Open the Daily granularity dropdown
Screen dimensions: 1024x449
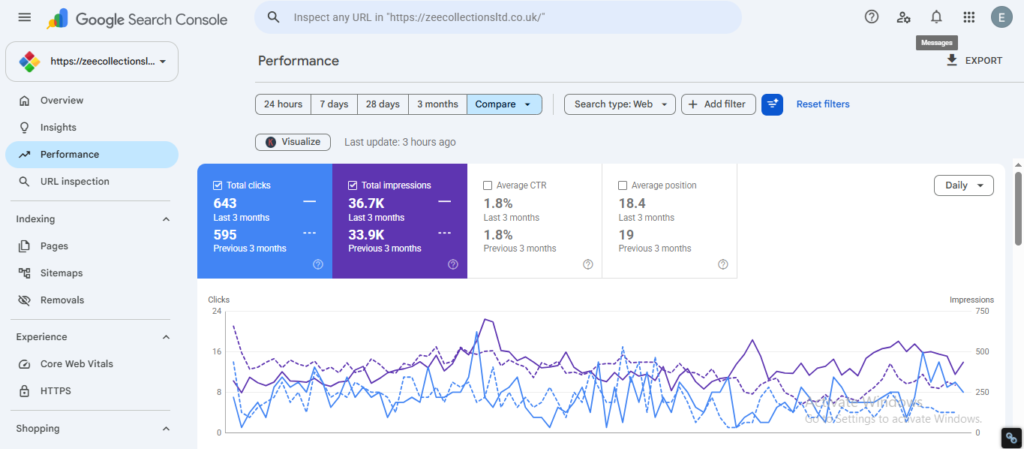[x=964, y=185]
